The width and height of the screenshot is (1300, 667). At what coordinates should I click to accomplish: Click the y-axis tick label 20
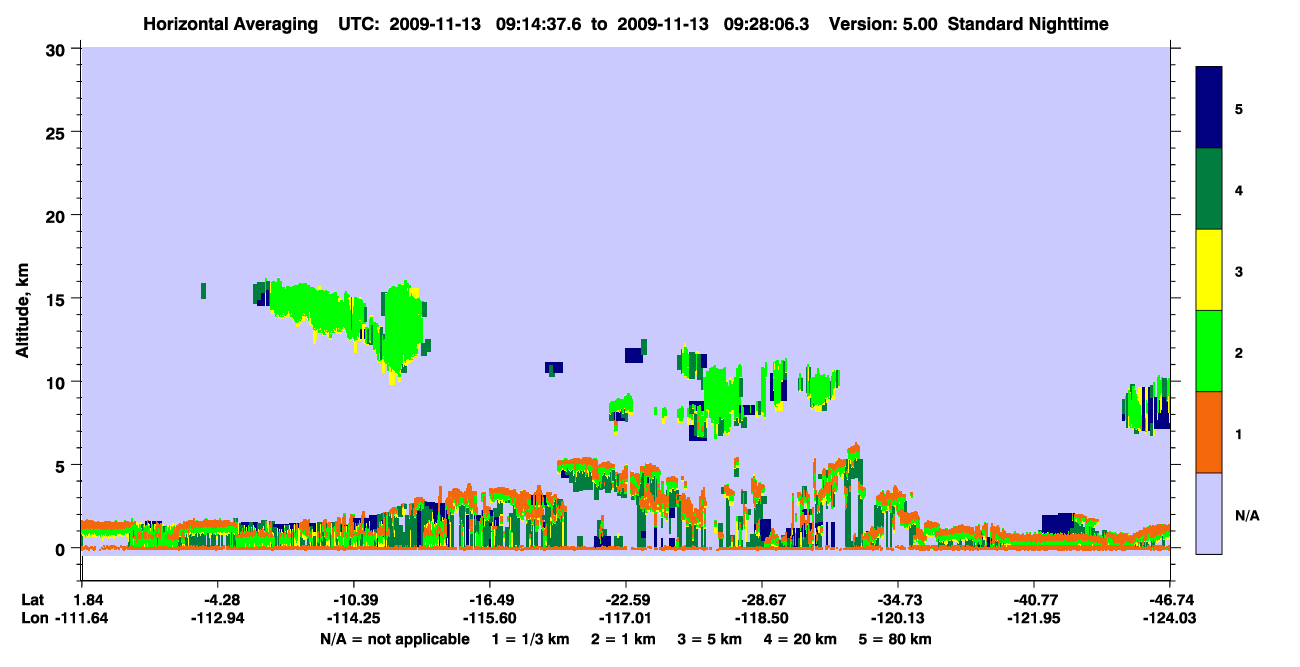point(58,215)
